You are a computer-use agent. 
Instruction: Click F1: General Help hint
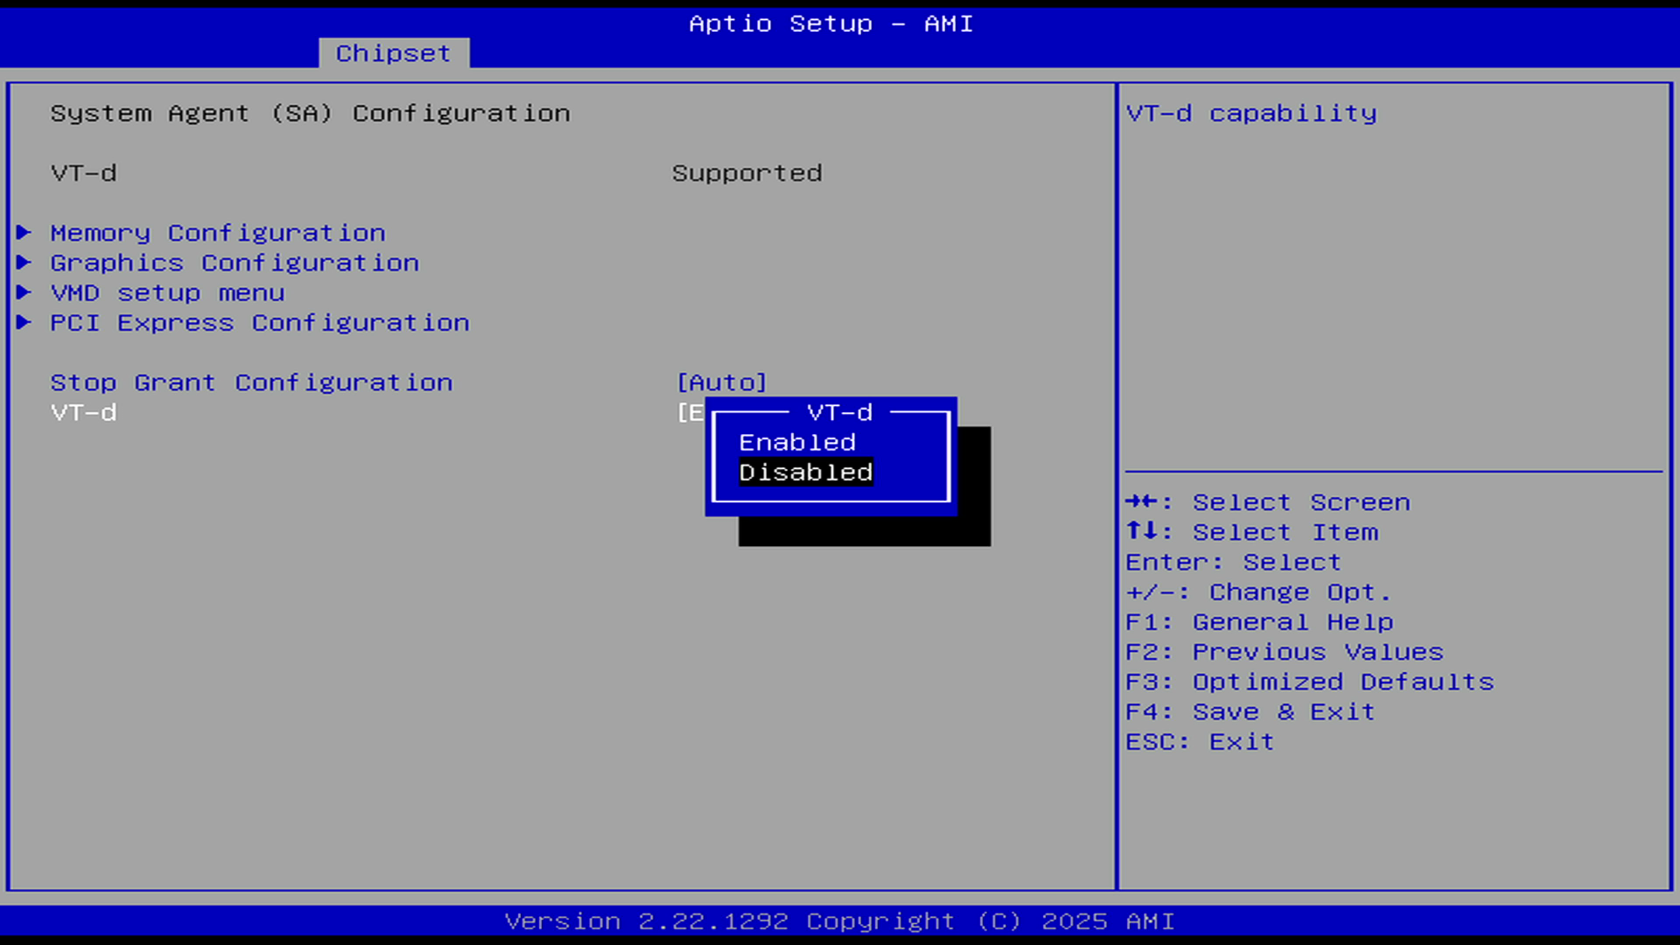click(1260, 622)
